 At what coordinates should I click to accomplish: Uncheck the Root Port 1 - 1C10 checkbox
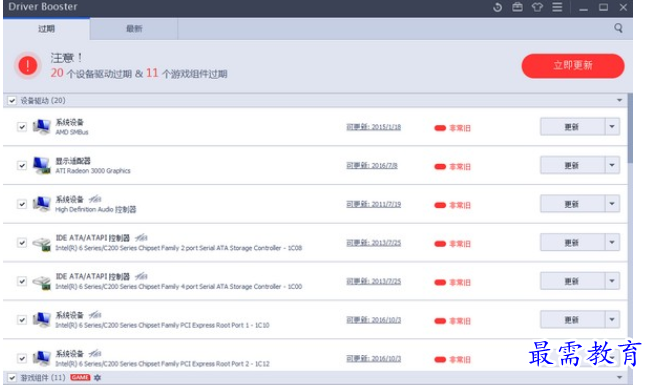[x=22, y=320]
